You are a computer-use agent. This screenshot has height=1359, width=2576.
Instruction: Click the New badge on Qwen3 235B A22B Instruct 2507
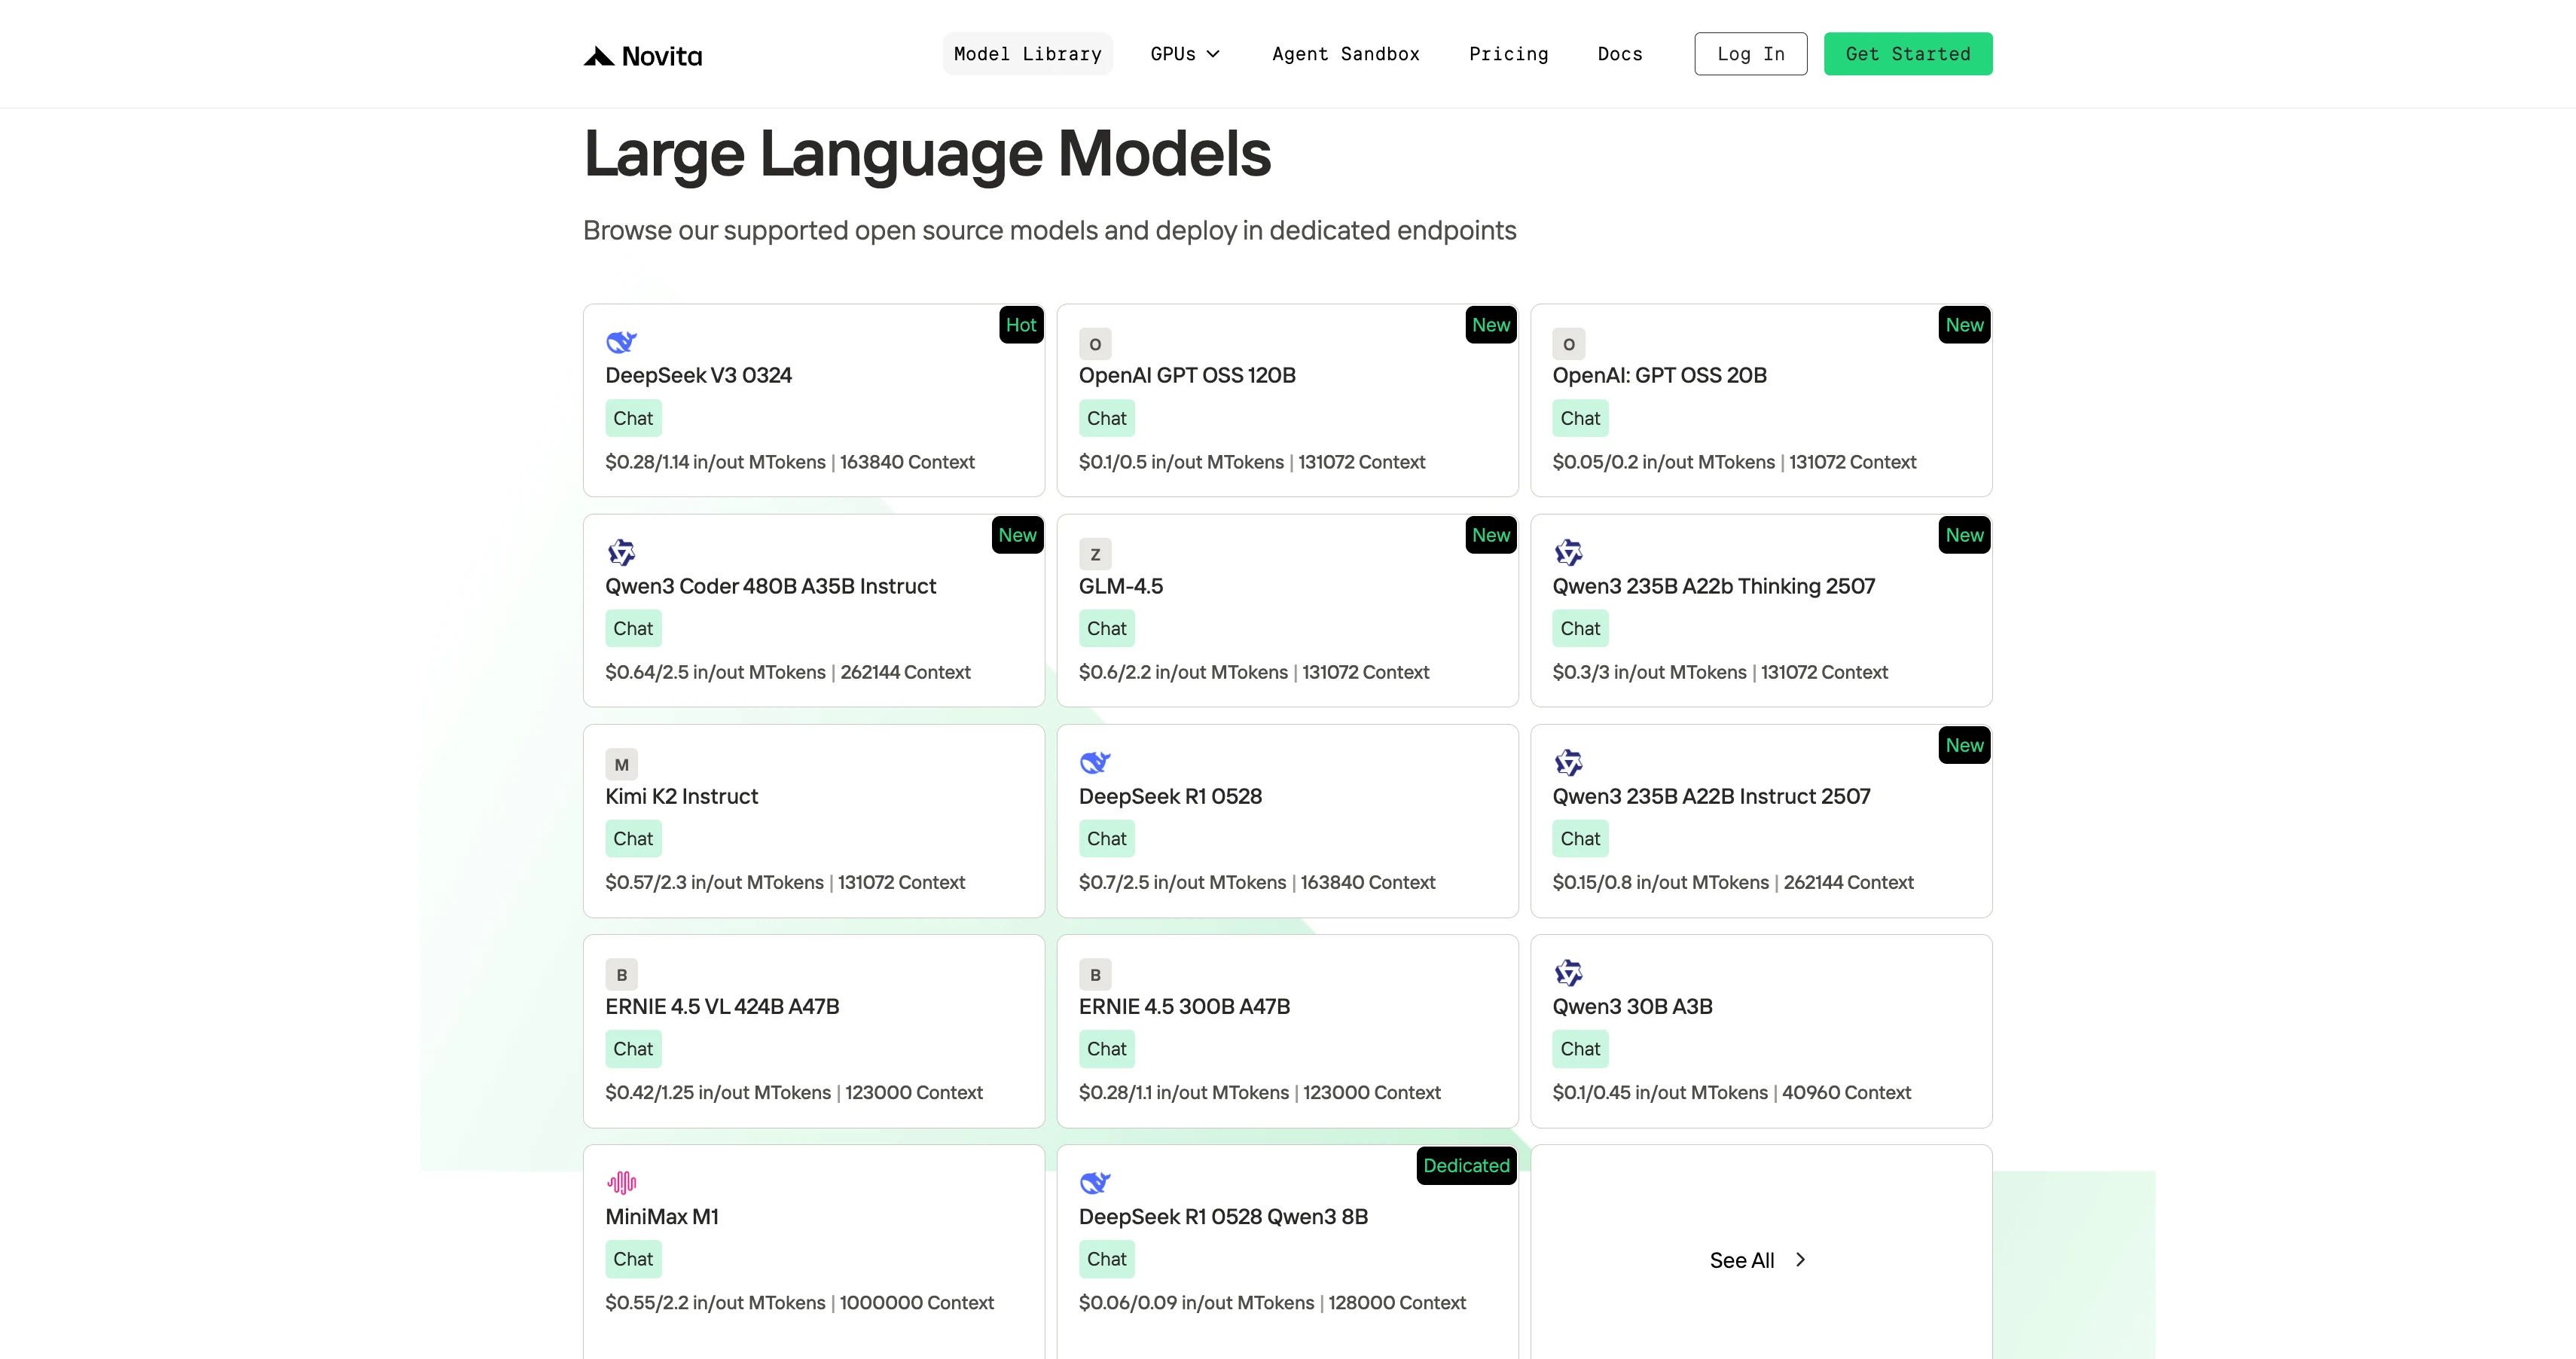coord(1964,745)
